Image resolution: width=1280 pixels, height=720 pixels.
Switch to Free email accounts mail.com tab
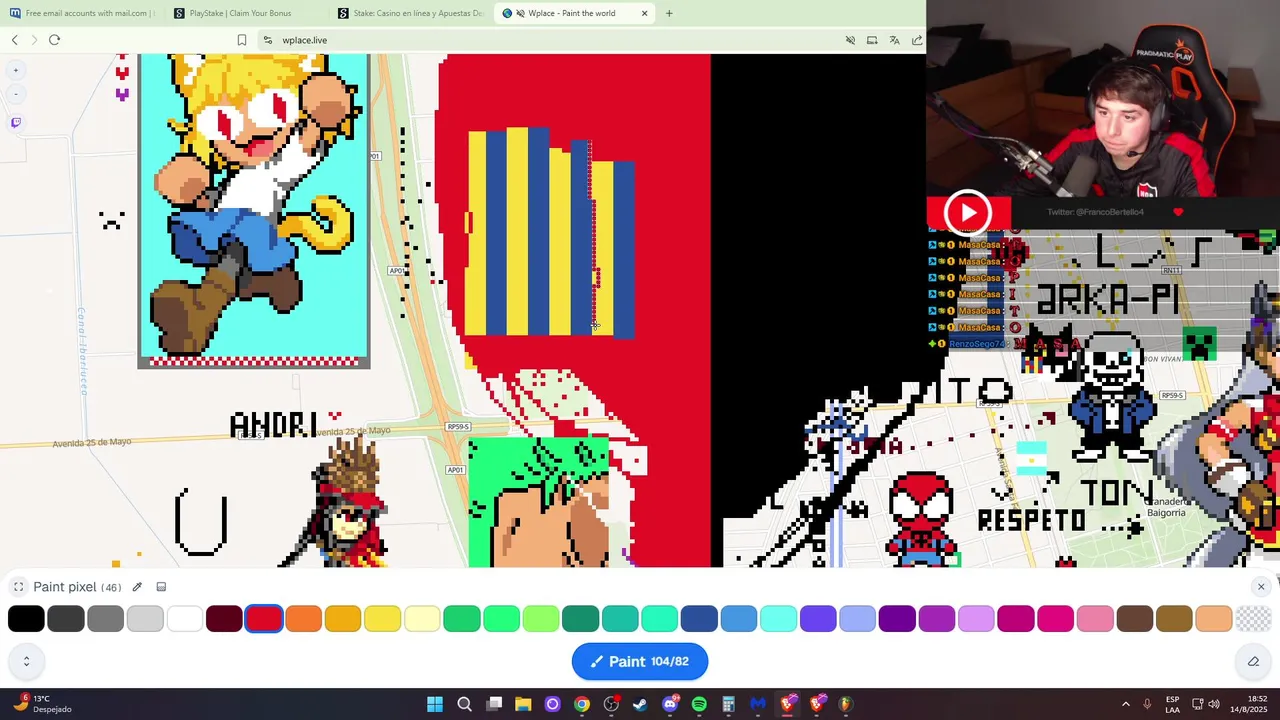click(x=82, y=13)
